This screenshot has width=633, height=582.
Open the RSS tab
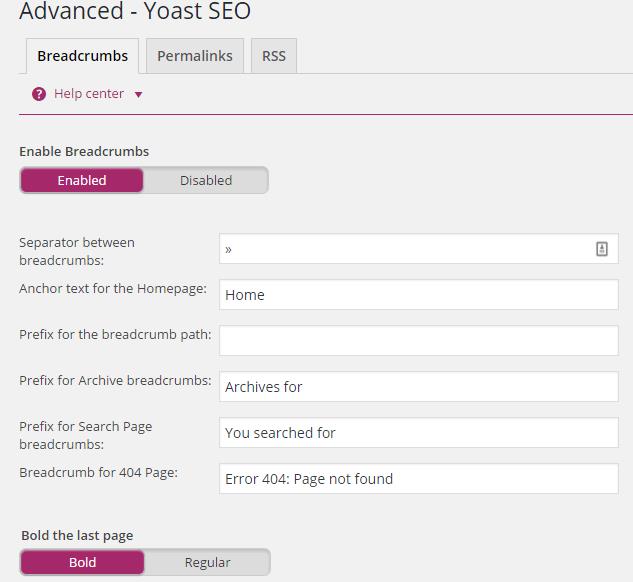(x=274, y=56)
